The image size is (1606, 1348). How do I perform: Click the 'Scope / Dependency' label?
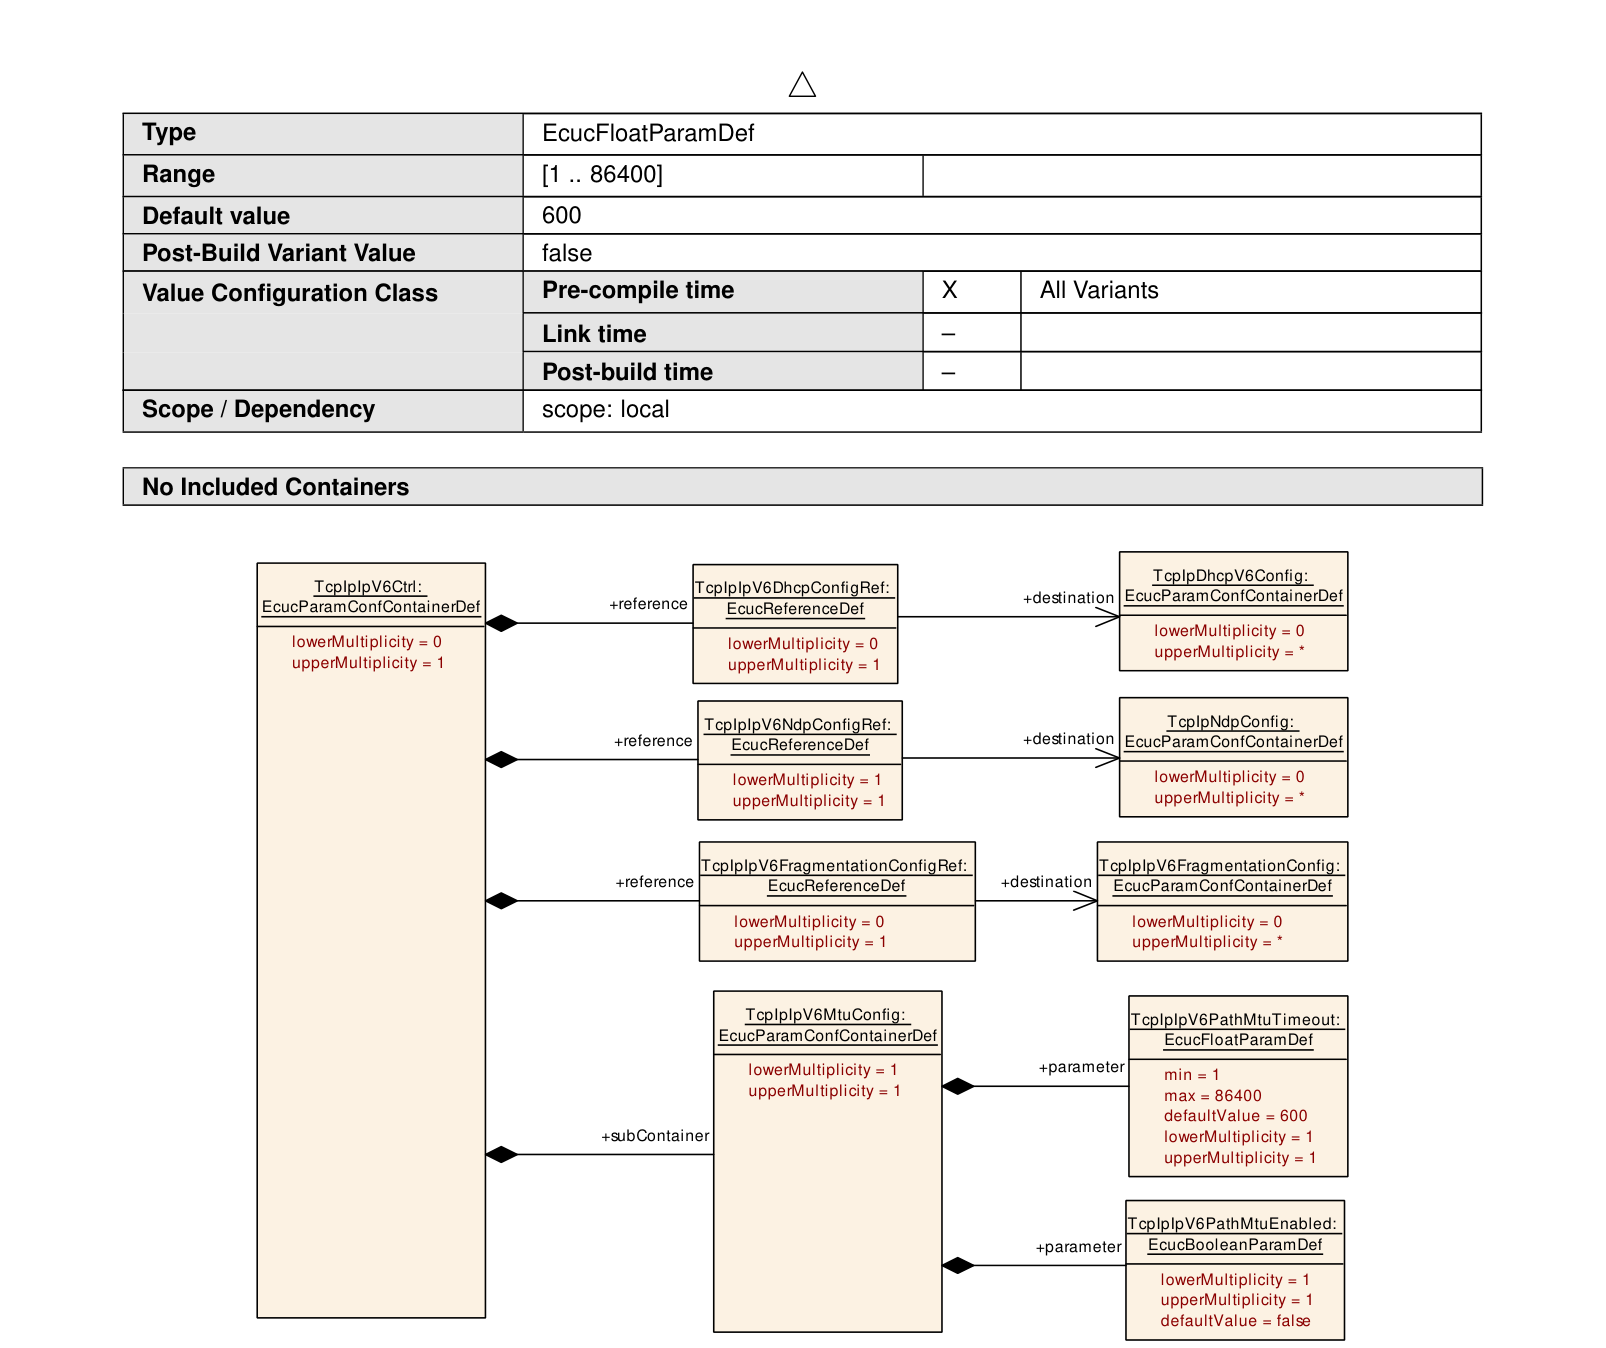[258, 409]
